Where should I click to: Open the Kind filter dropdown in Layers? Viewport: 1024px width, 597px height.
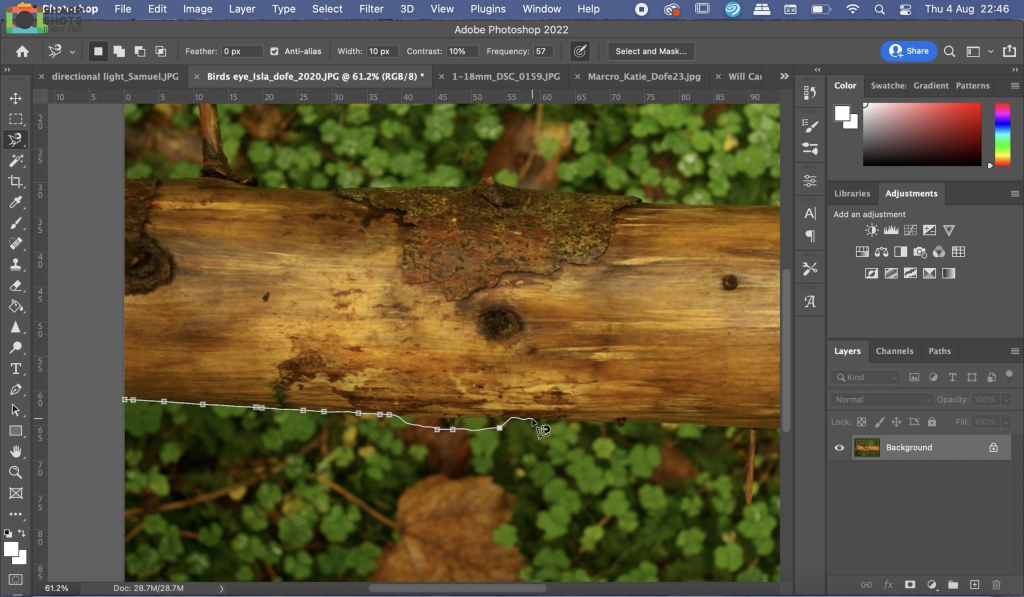(x=866, y=377)
